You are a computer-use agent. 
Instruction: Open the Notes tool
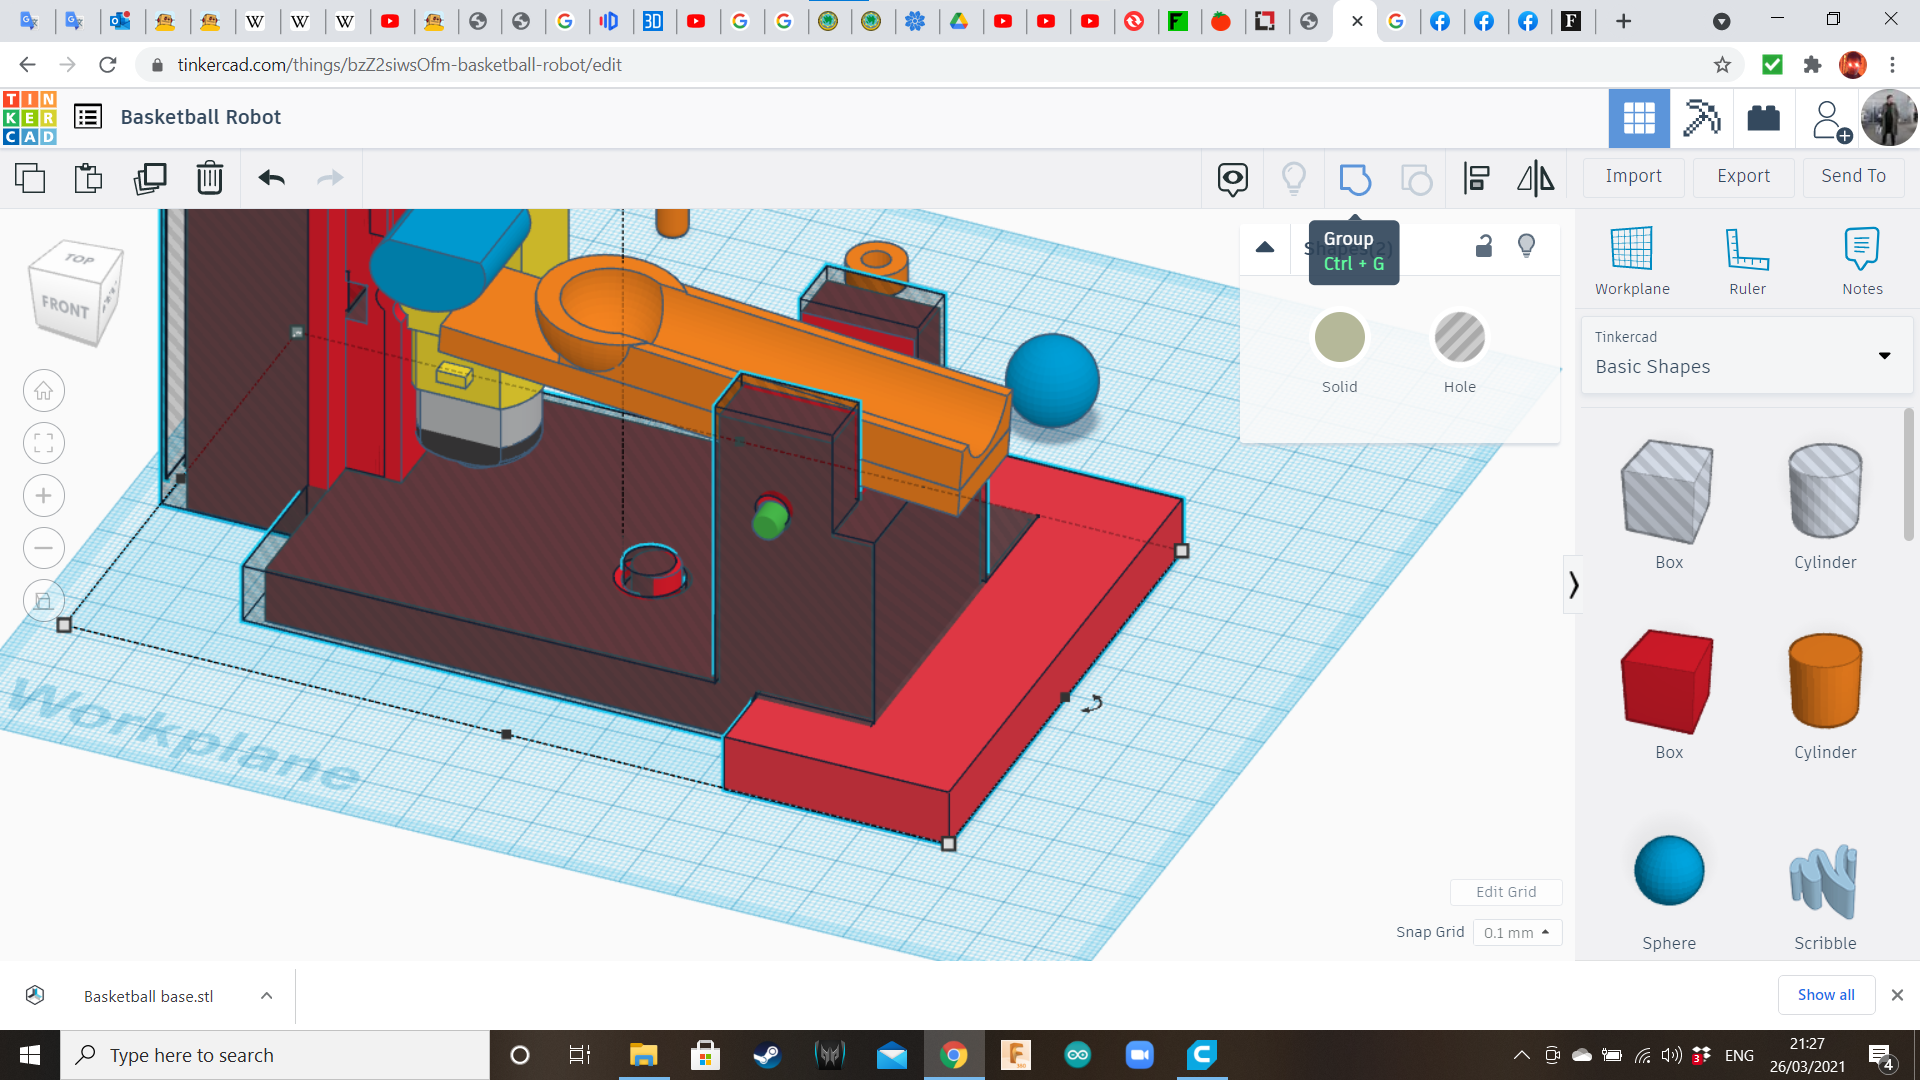click(1861, 260)
